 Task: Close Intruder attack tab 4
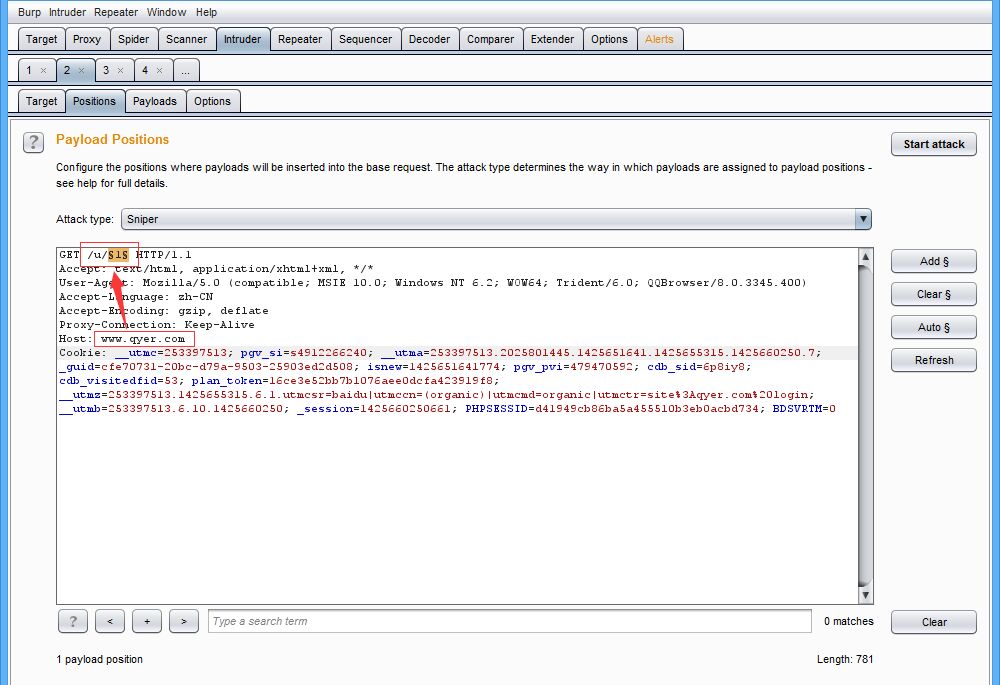tap(159, 71)
